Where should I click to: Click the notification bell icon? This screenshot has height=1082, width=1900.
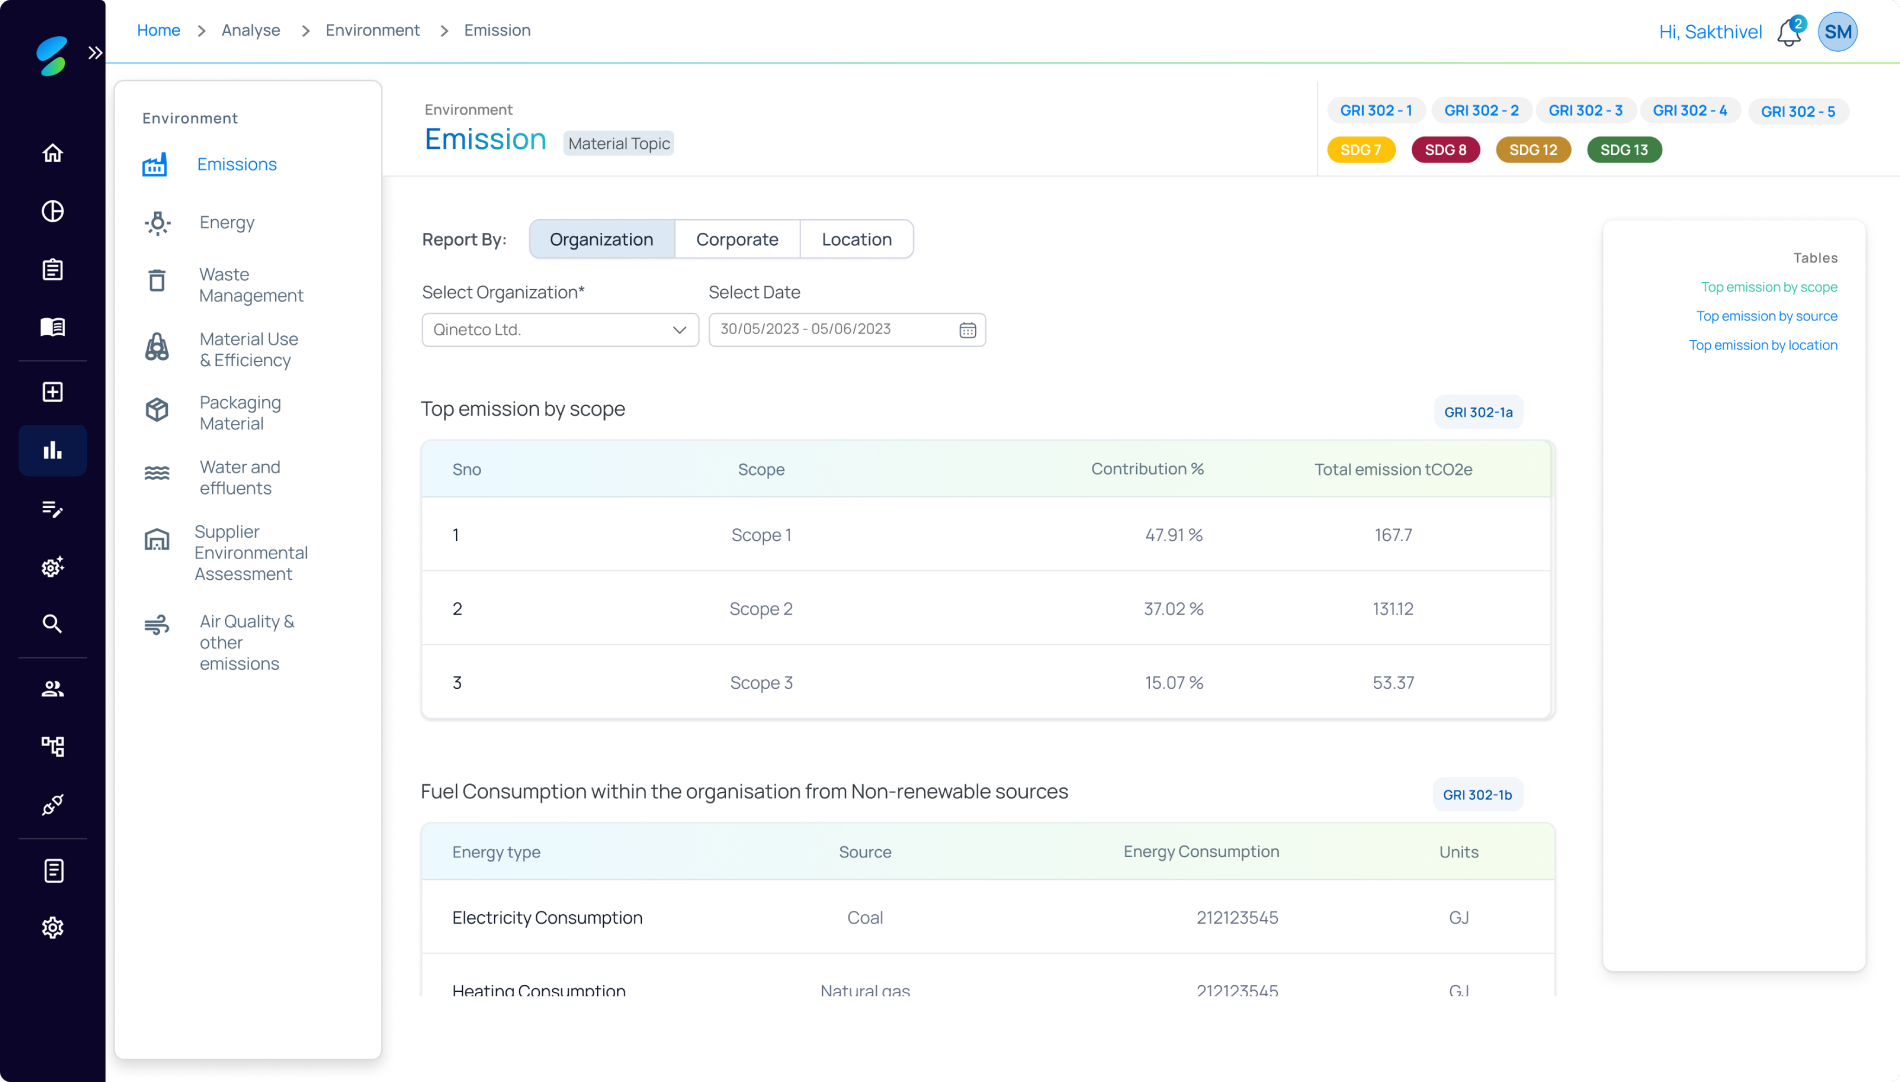pos(1789,33)
